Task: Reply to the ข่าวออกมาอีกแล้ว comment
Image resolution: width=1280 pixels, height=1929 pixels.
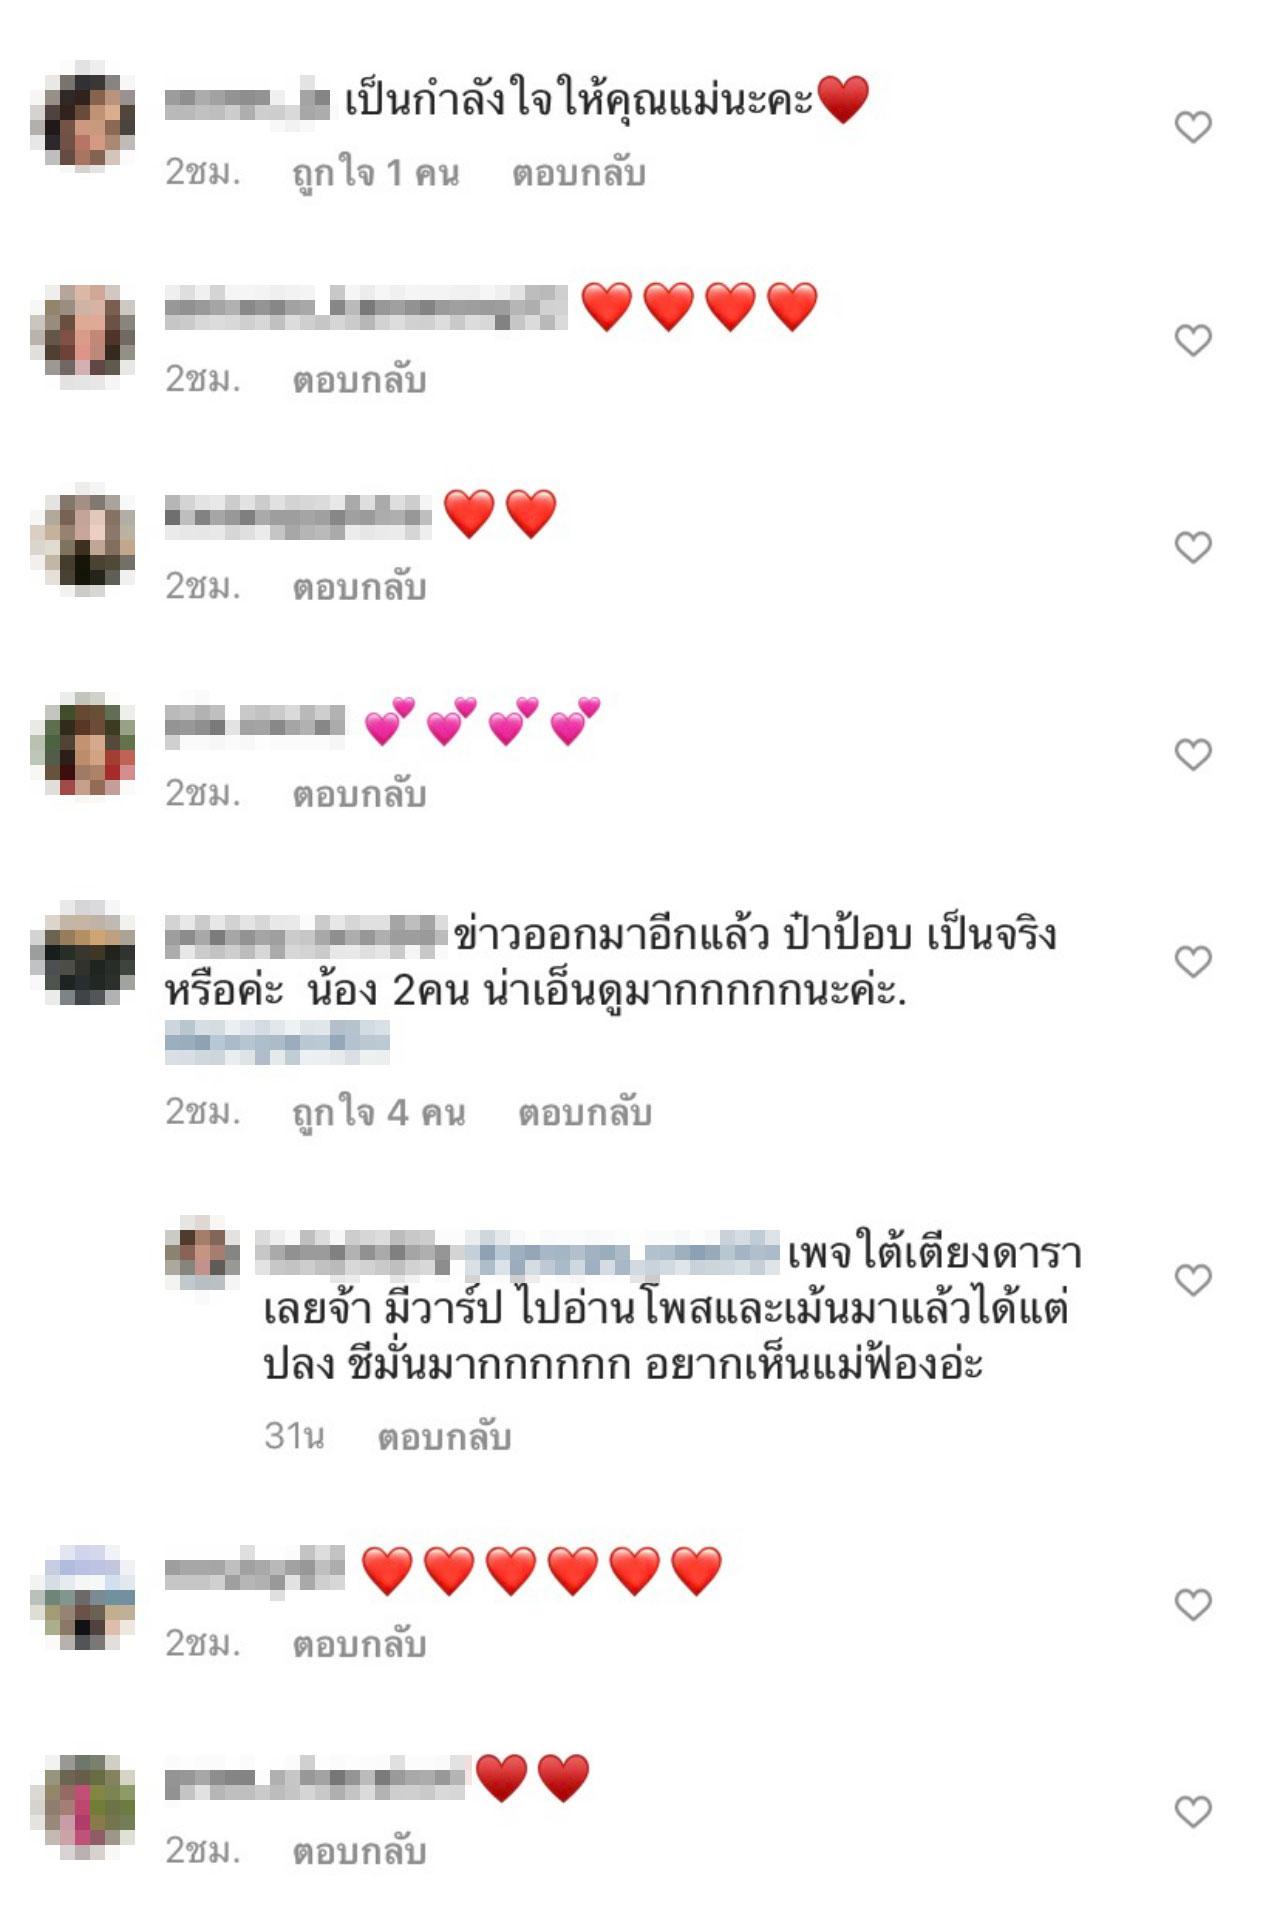Action: coord(585,1112)
